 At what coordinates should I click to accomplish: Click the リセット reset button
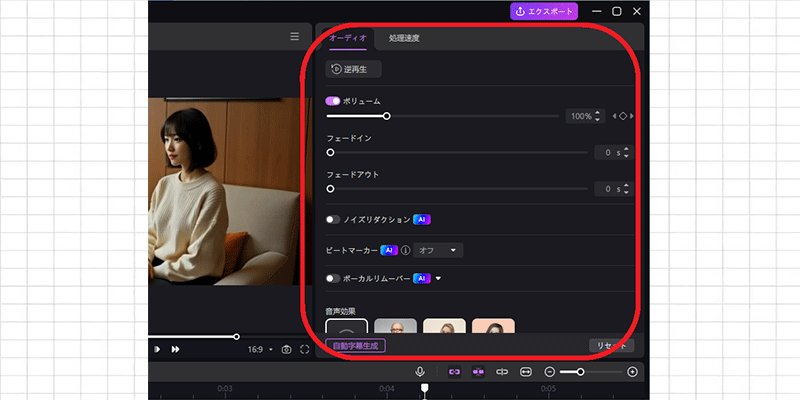coord(611,345)
